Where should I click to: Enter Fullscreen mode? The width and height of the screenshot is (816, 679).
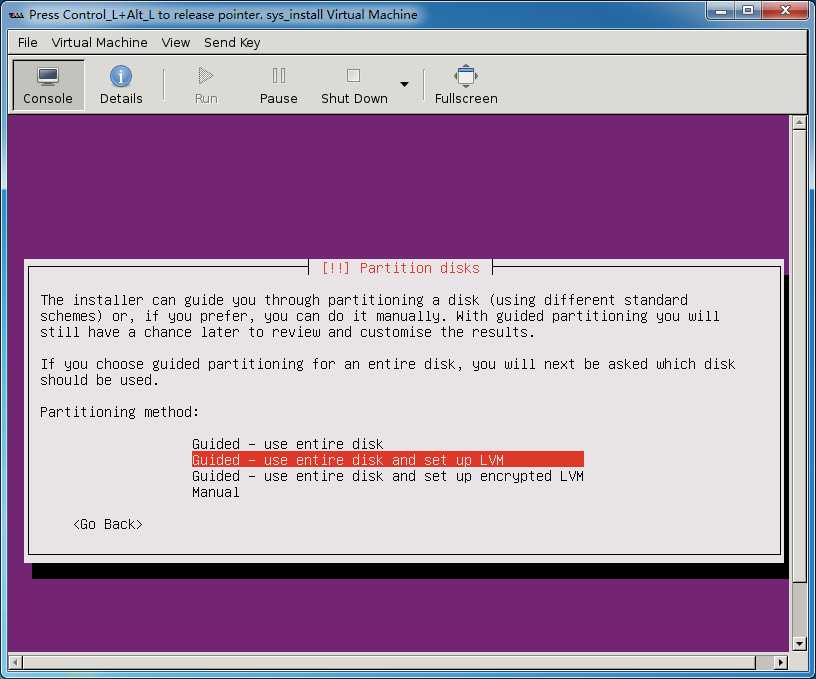coord(466,85)
